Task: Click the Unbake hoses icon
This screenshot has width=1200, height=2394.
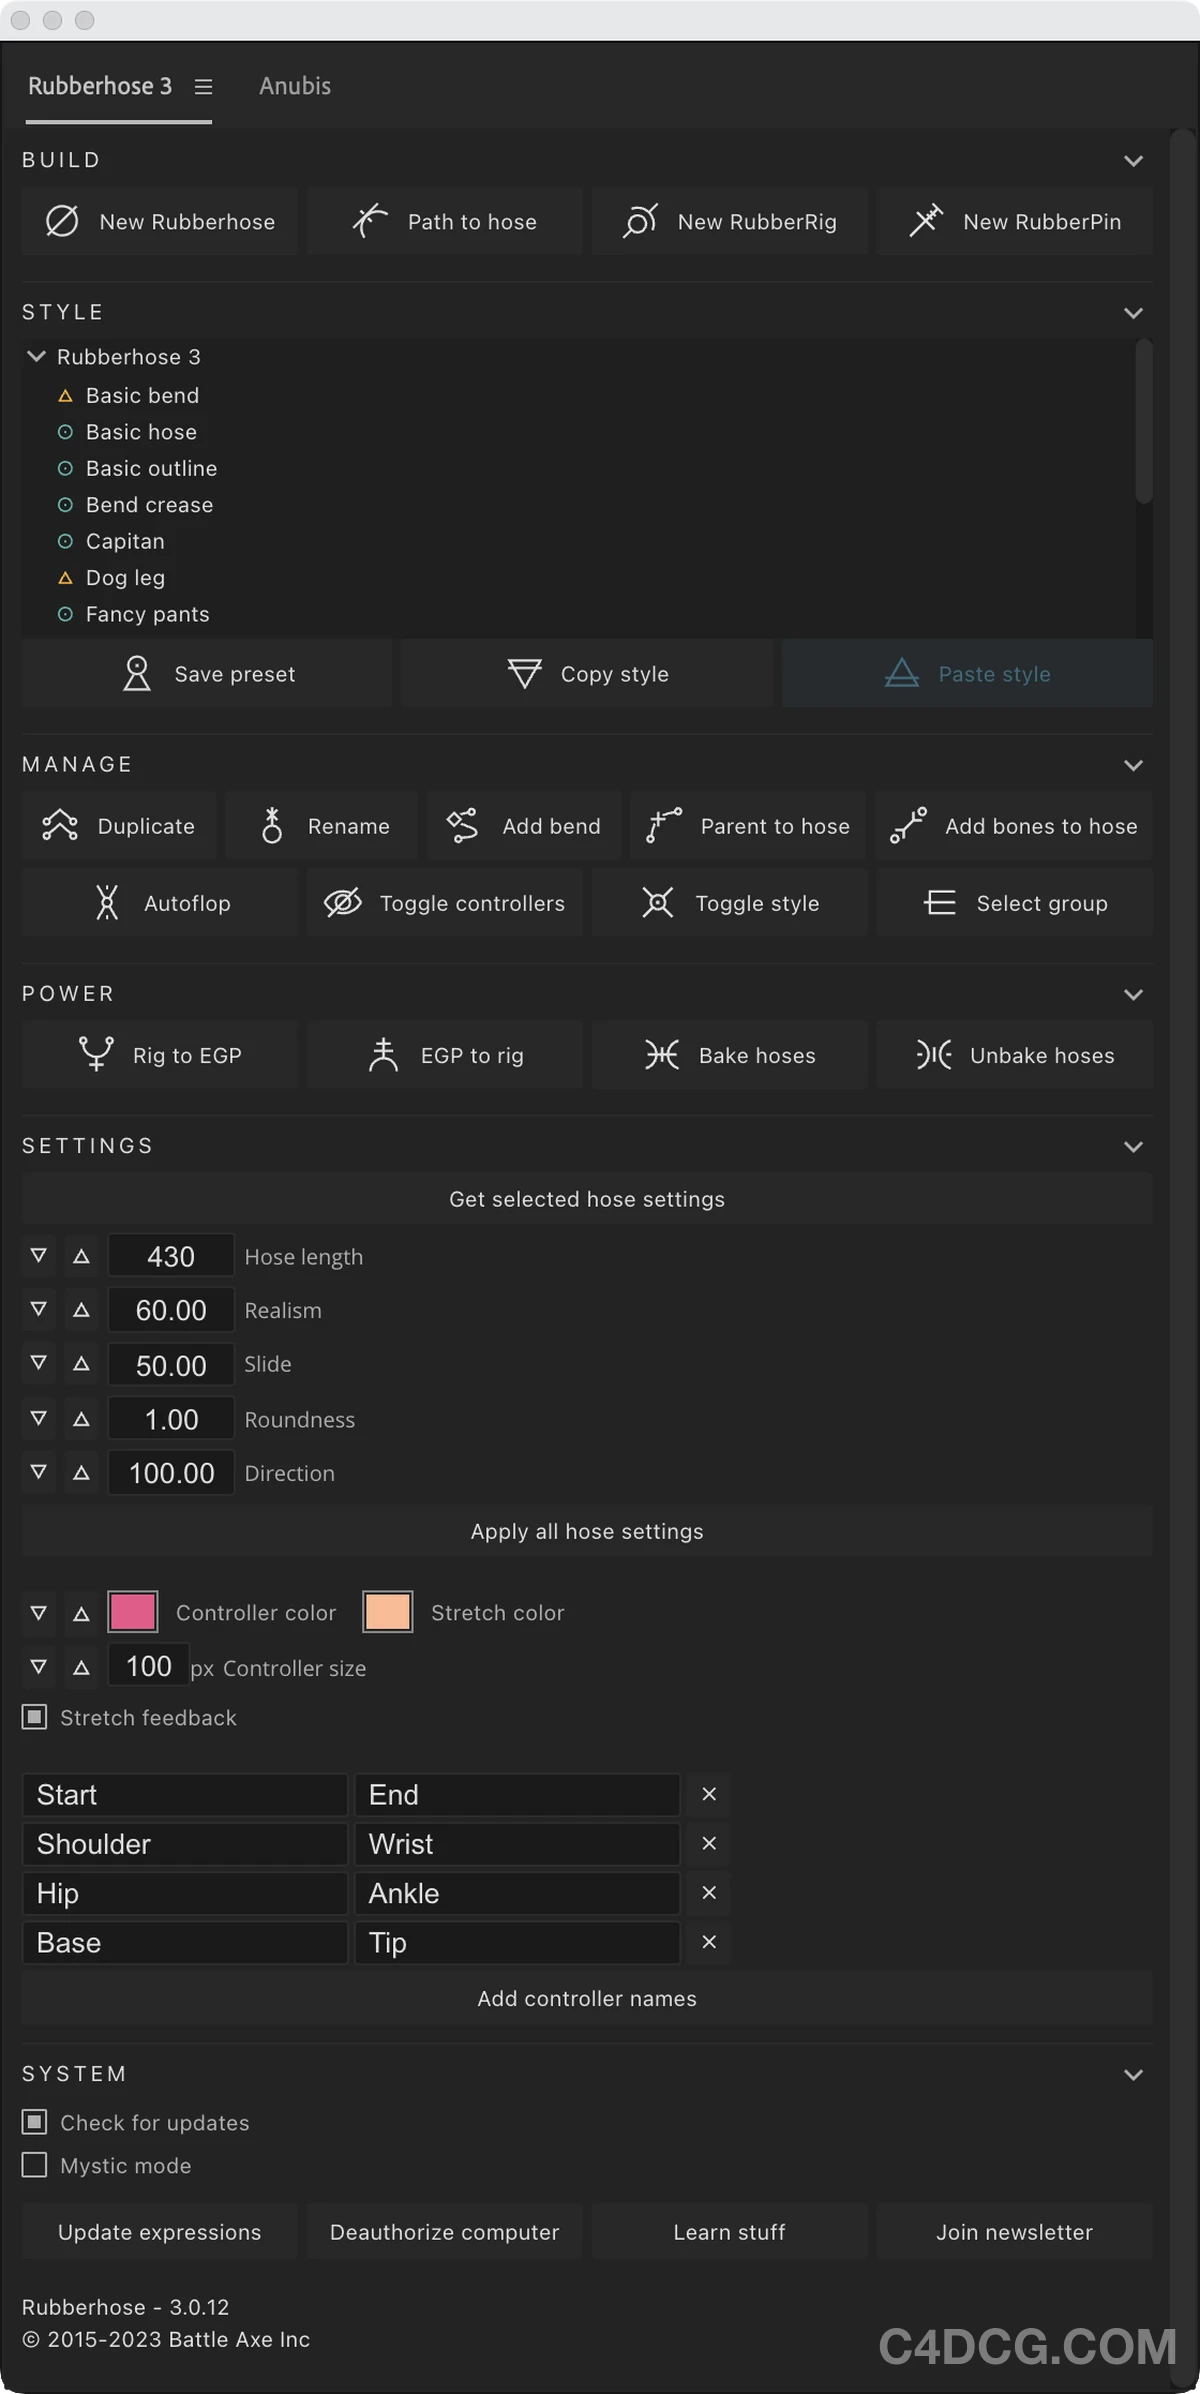Action: coord(934,1054)
